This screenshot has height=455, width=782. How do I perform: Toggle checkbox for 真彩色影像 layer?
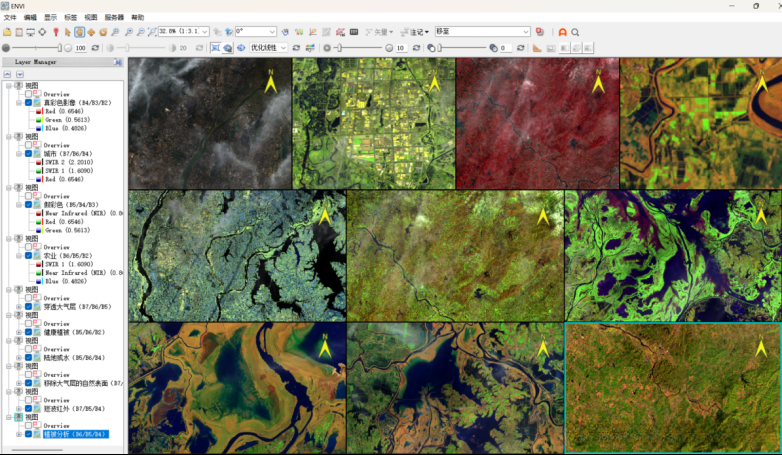(29, 102)
